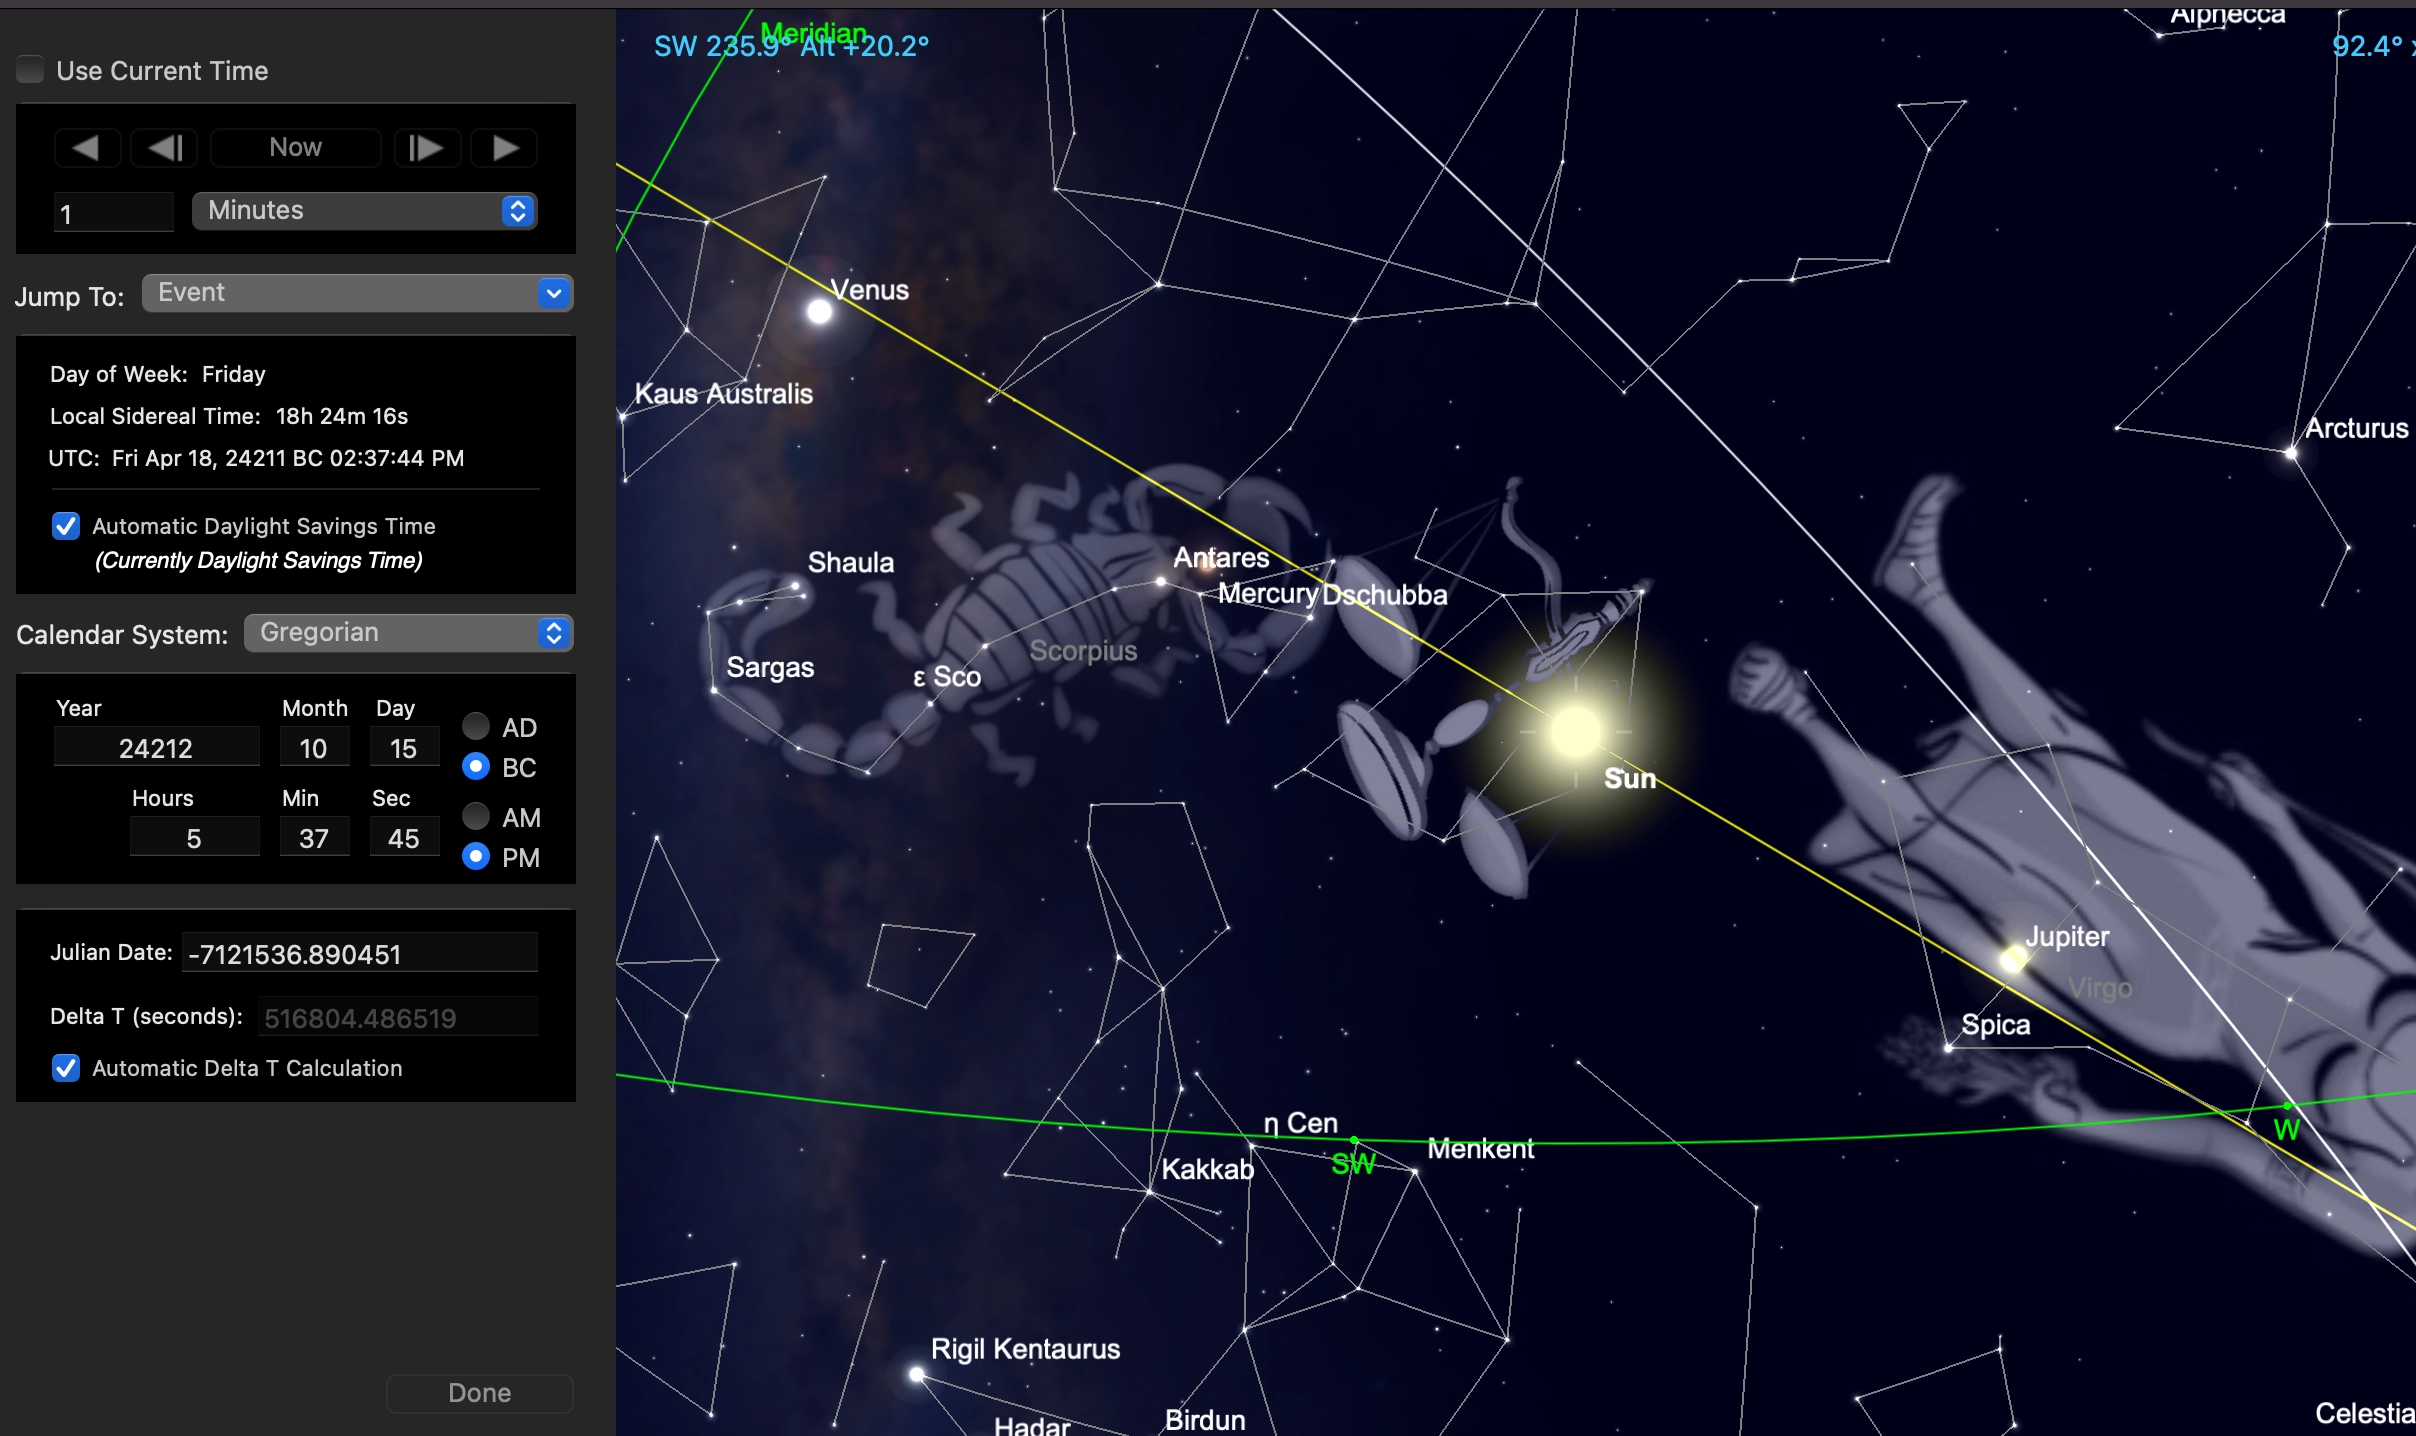The height and width of the screenshot is (1436, 2416).
Task: Click the forward time flow arrow
Action: pos(505,148)
